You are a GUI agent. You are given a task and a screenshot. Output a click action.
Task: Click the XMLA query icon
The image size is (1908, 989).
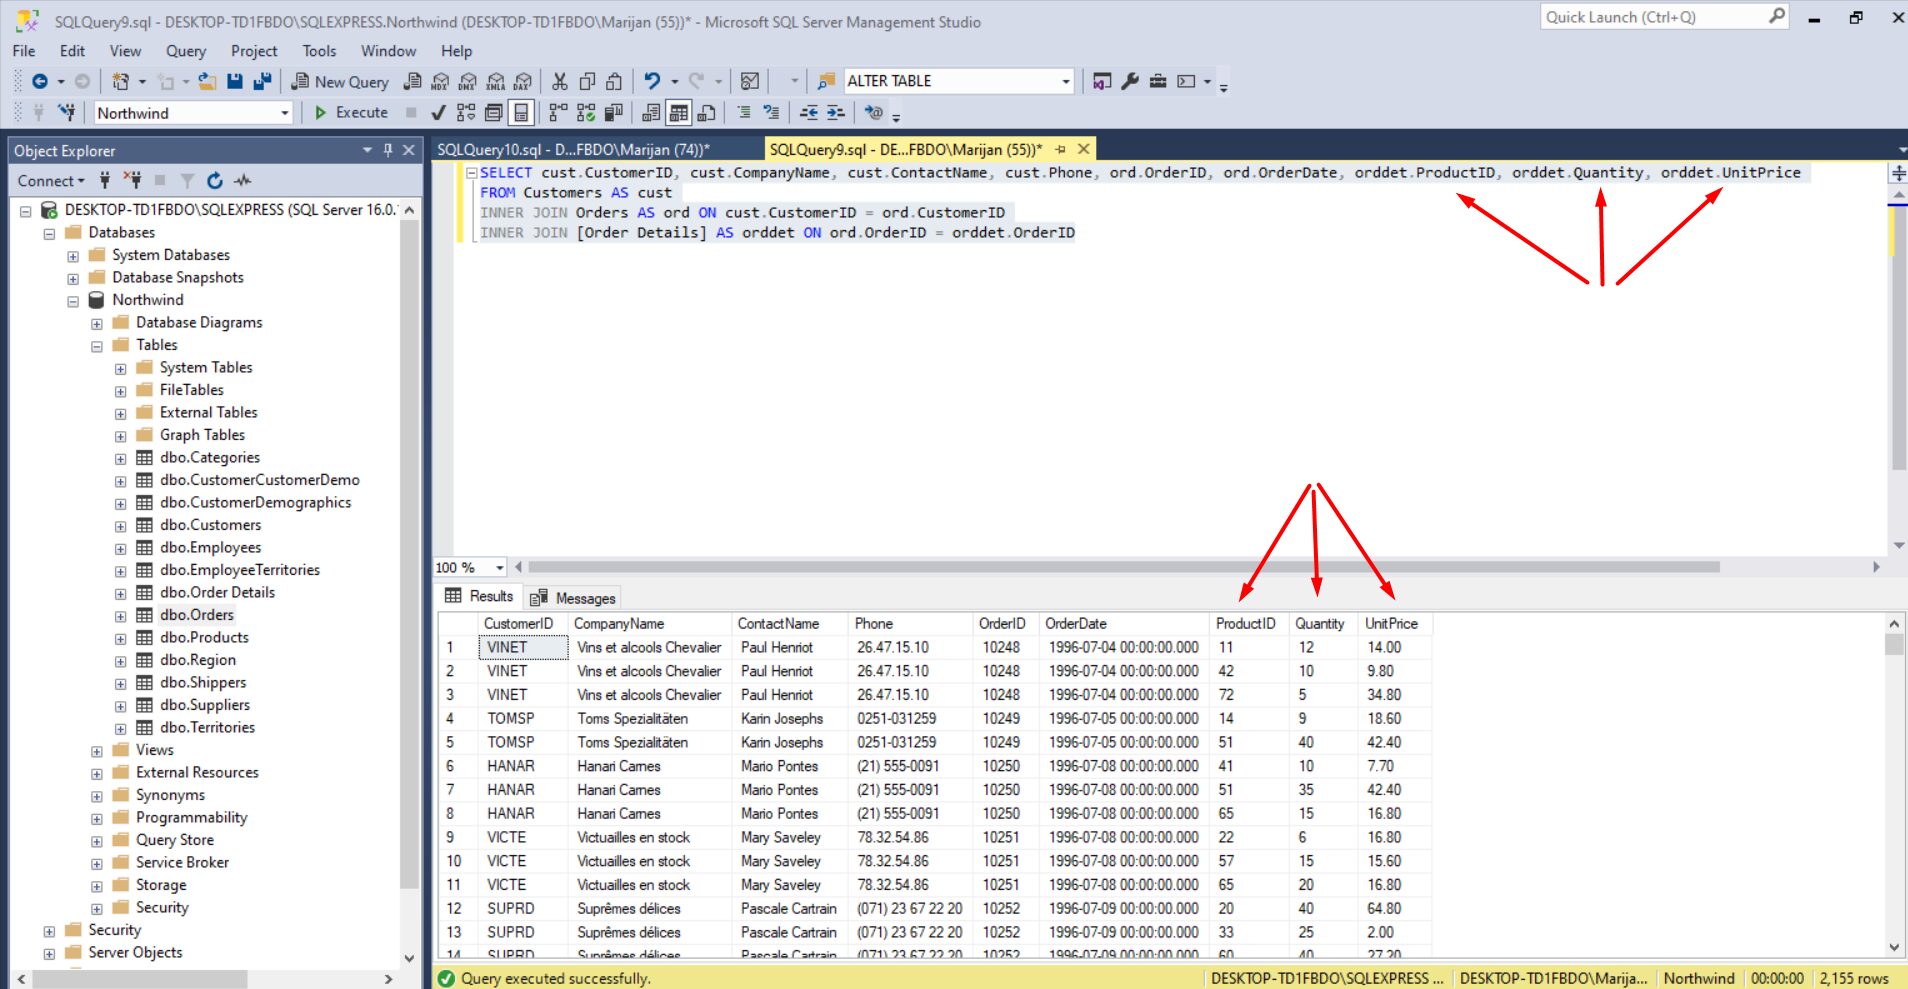(495, 82)
